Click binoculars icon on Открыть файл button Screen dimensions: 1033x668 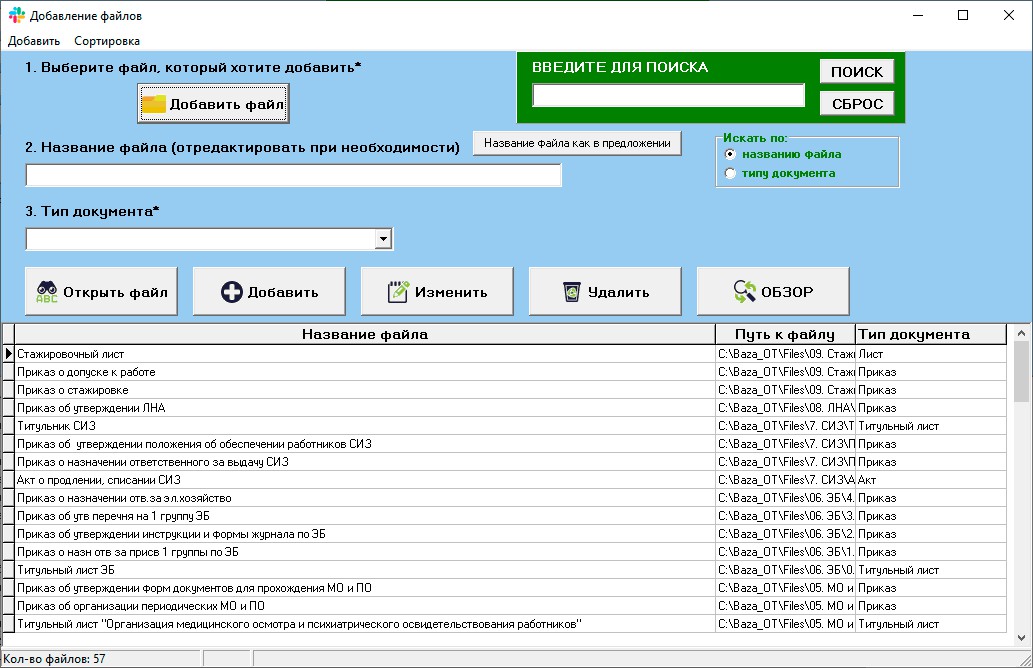click(x=47, y=292)
